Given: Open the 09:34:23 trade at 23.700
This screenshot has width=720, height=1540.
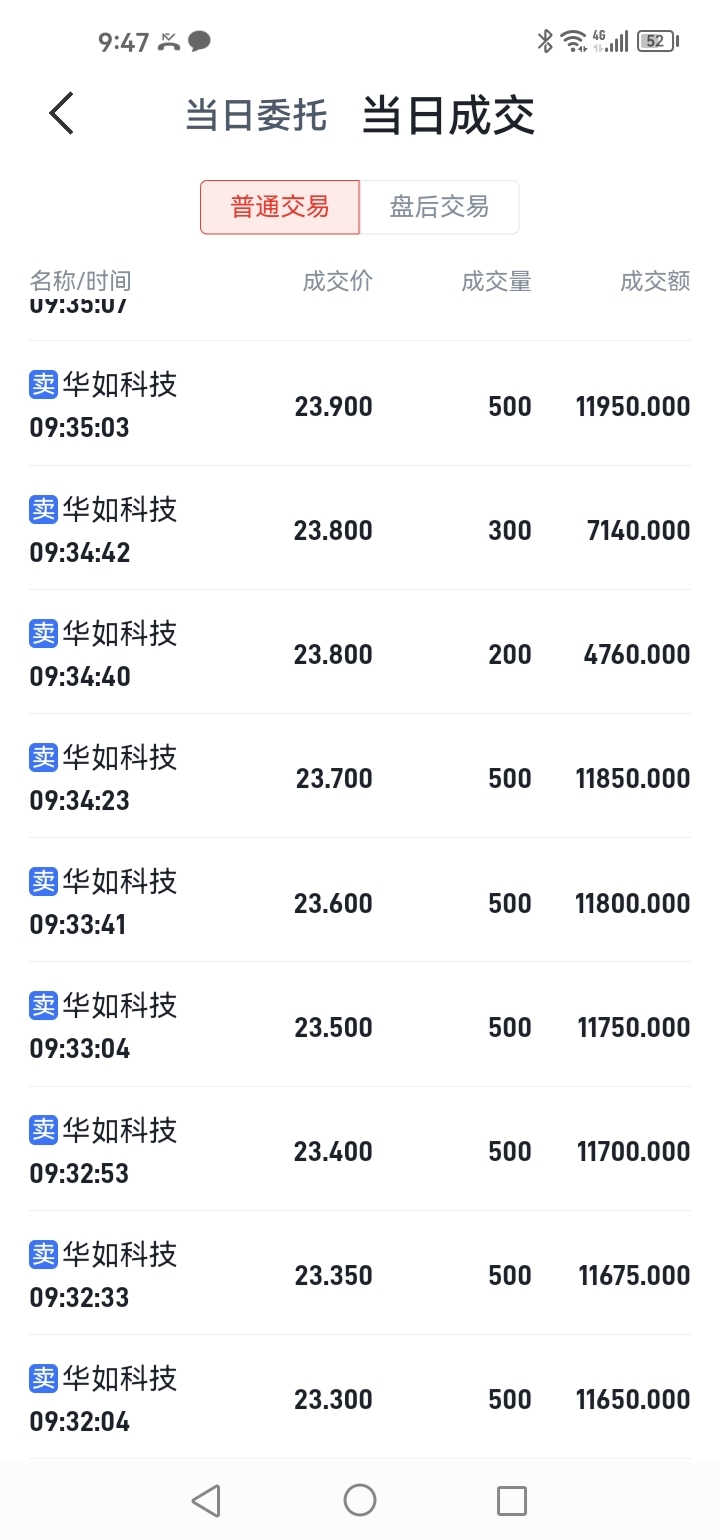Looking at the screenshot, I should coord(360,776).
